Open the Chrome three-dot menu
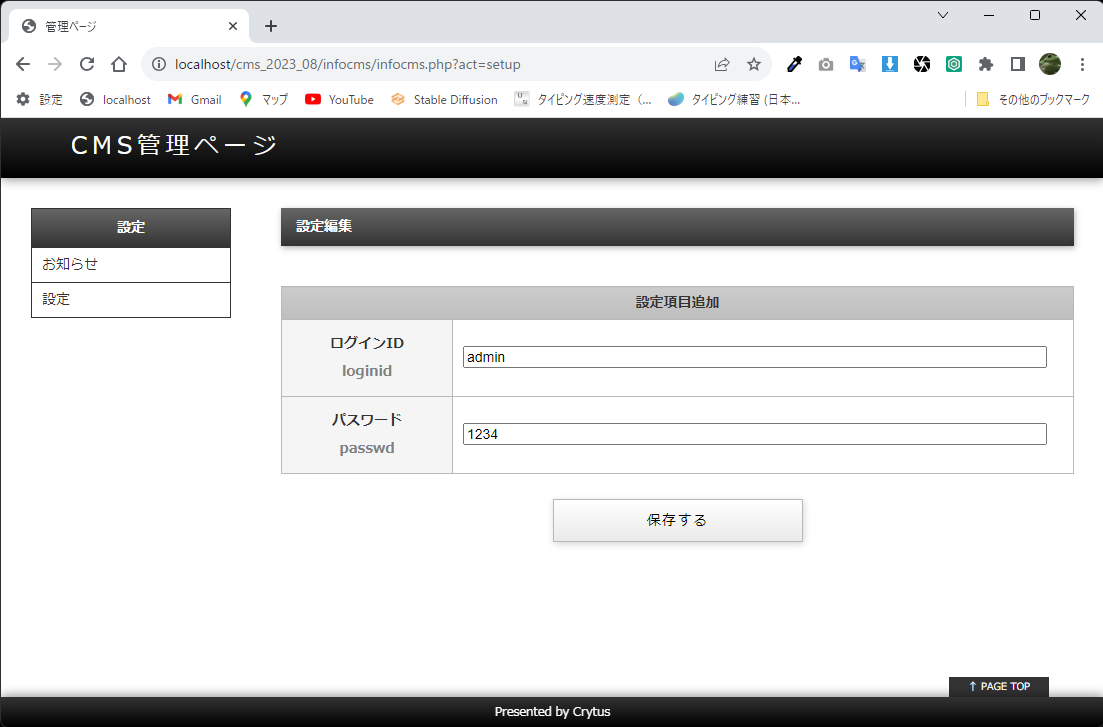This screenshot has height=727, width=1103. 1083,63
